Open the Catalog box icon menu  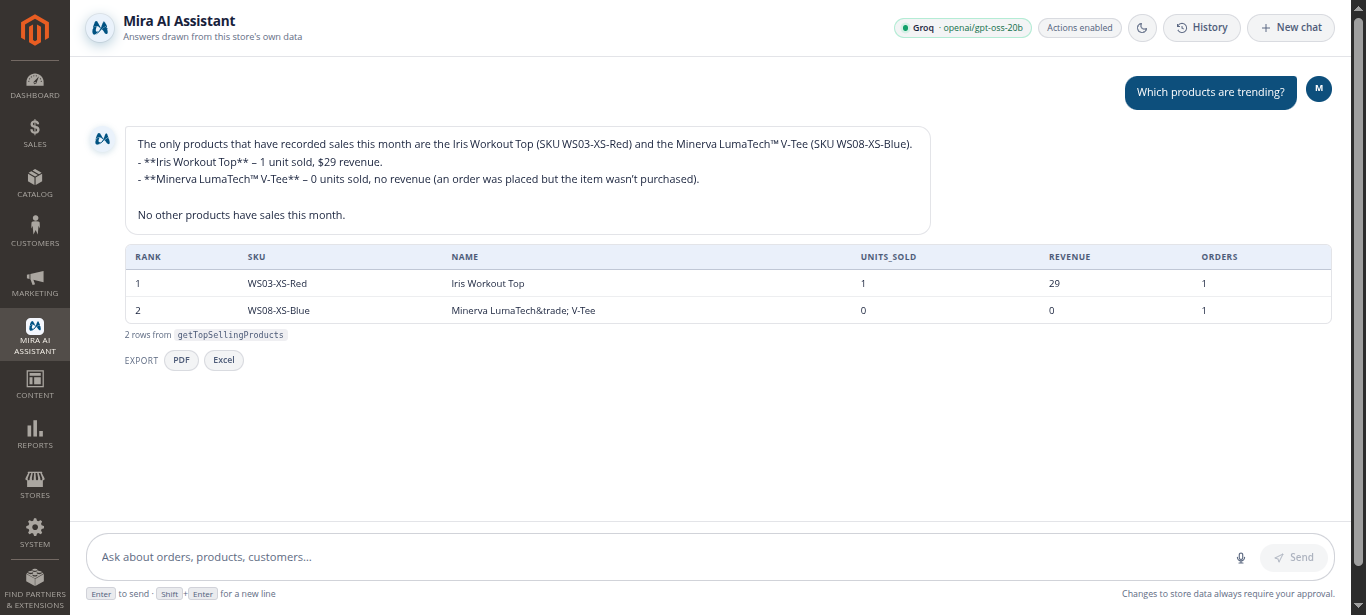35,184
